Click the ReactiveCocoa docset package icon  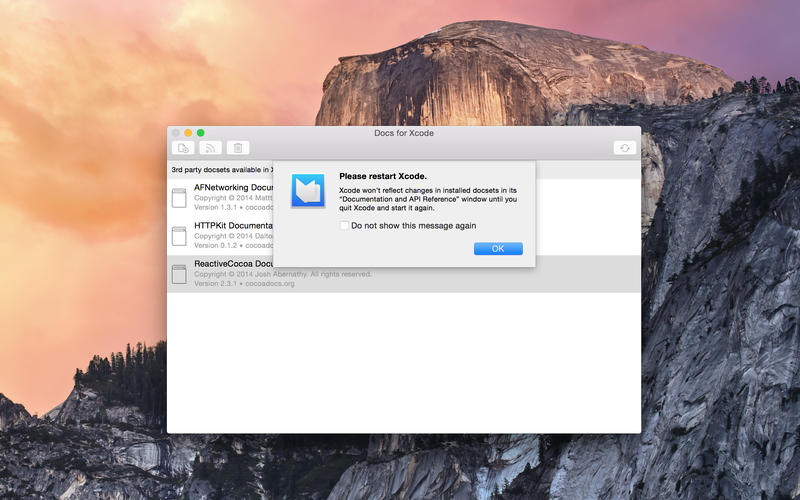coord(179,274)
